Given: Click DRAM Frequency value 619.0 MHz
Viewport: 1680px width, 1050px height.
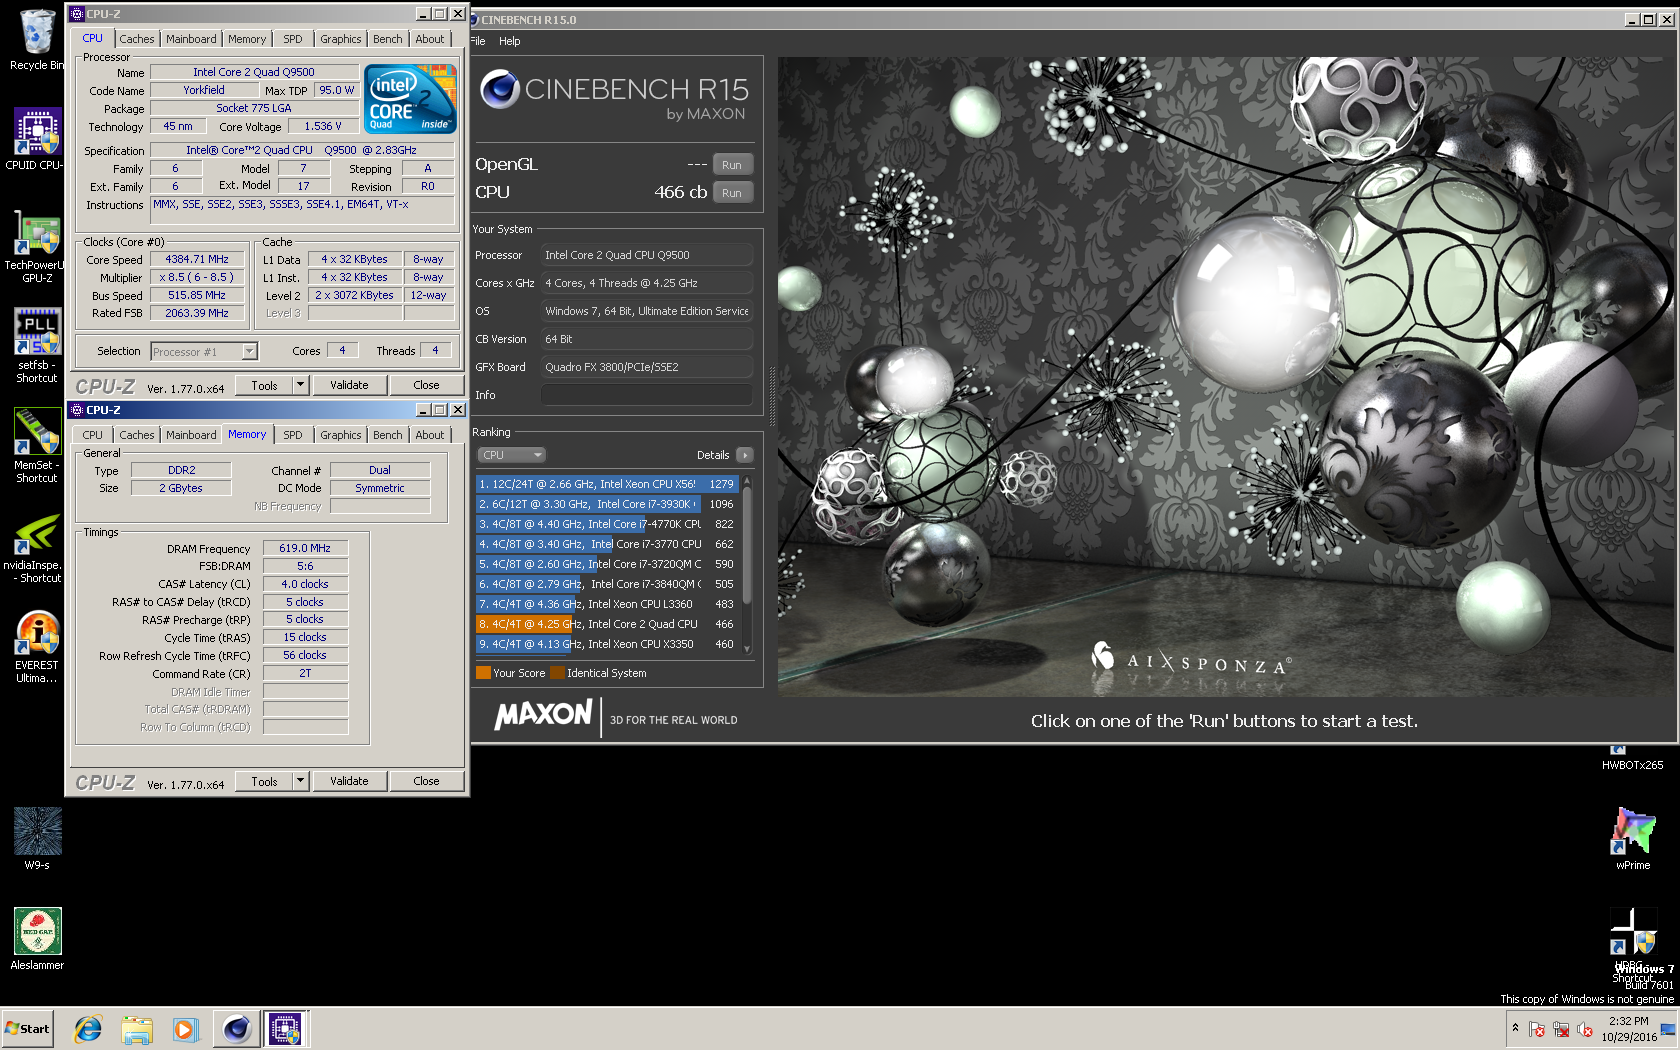Looking at the screenshot, I should click(x=305, y=548).
